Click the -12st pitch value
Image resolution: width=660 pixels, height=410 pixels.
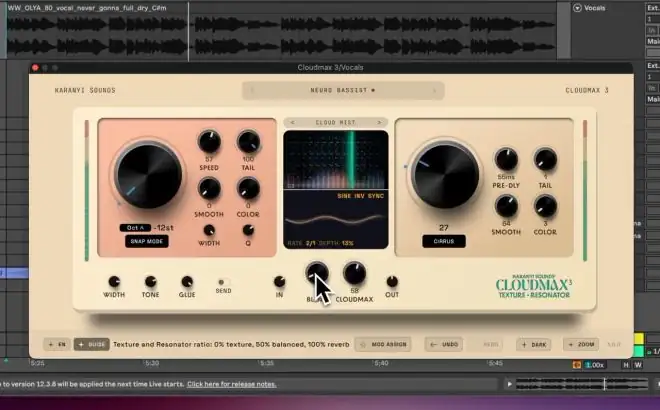[164, 228]
